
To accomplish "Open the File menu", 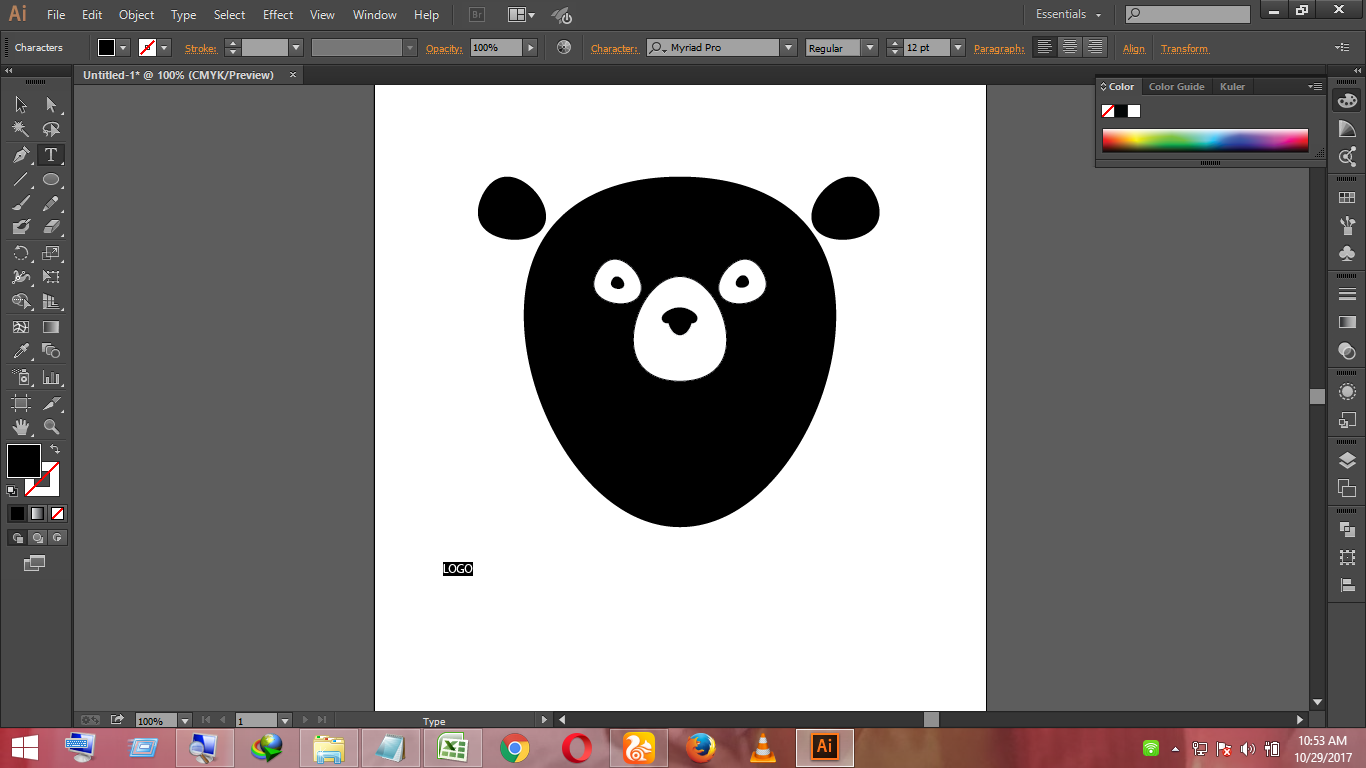I will pyautogui.click(x=56, y=15).
